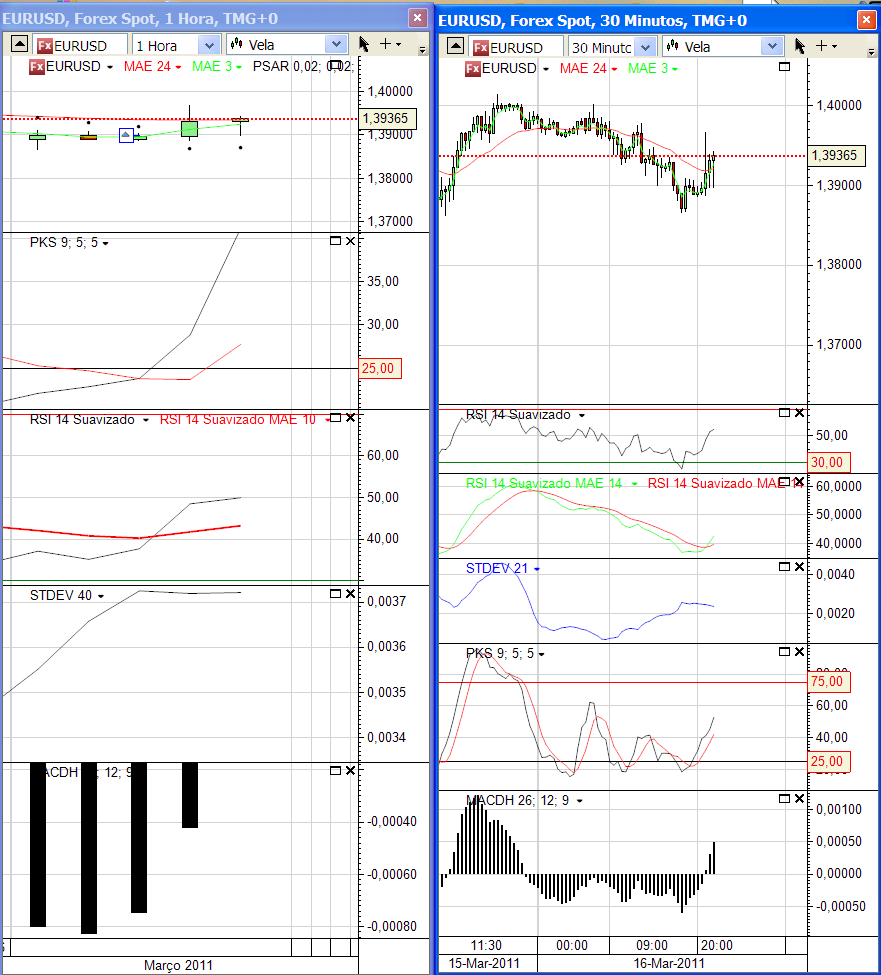Click the 30,00 level label in the RSI panel
881x975 pixels.
click(828, 462)
